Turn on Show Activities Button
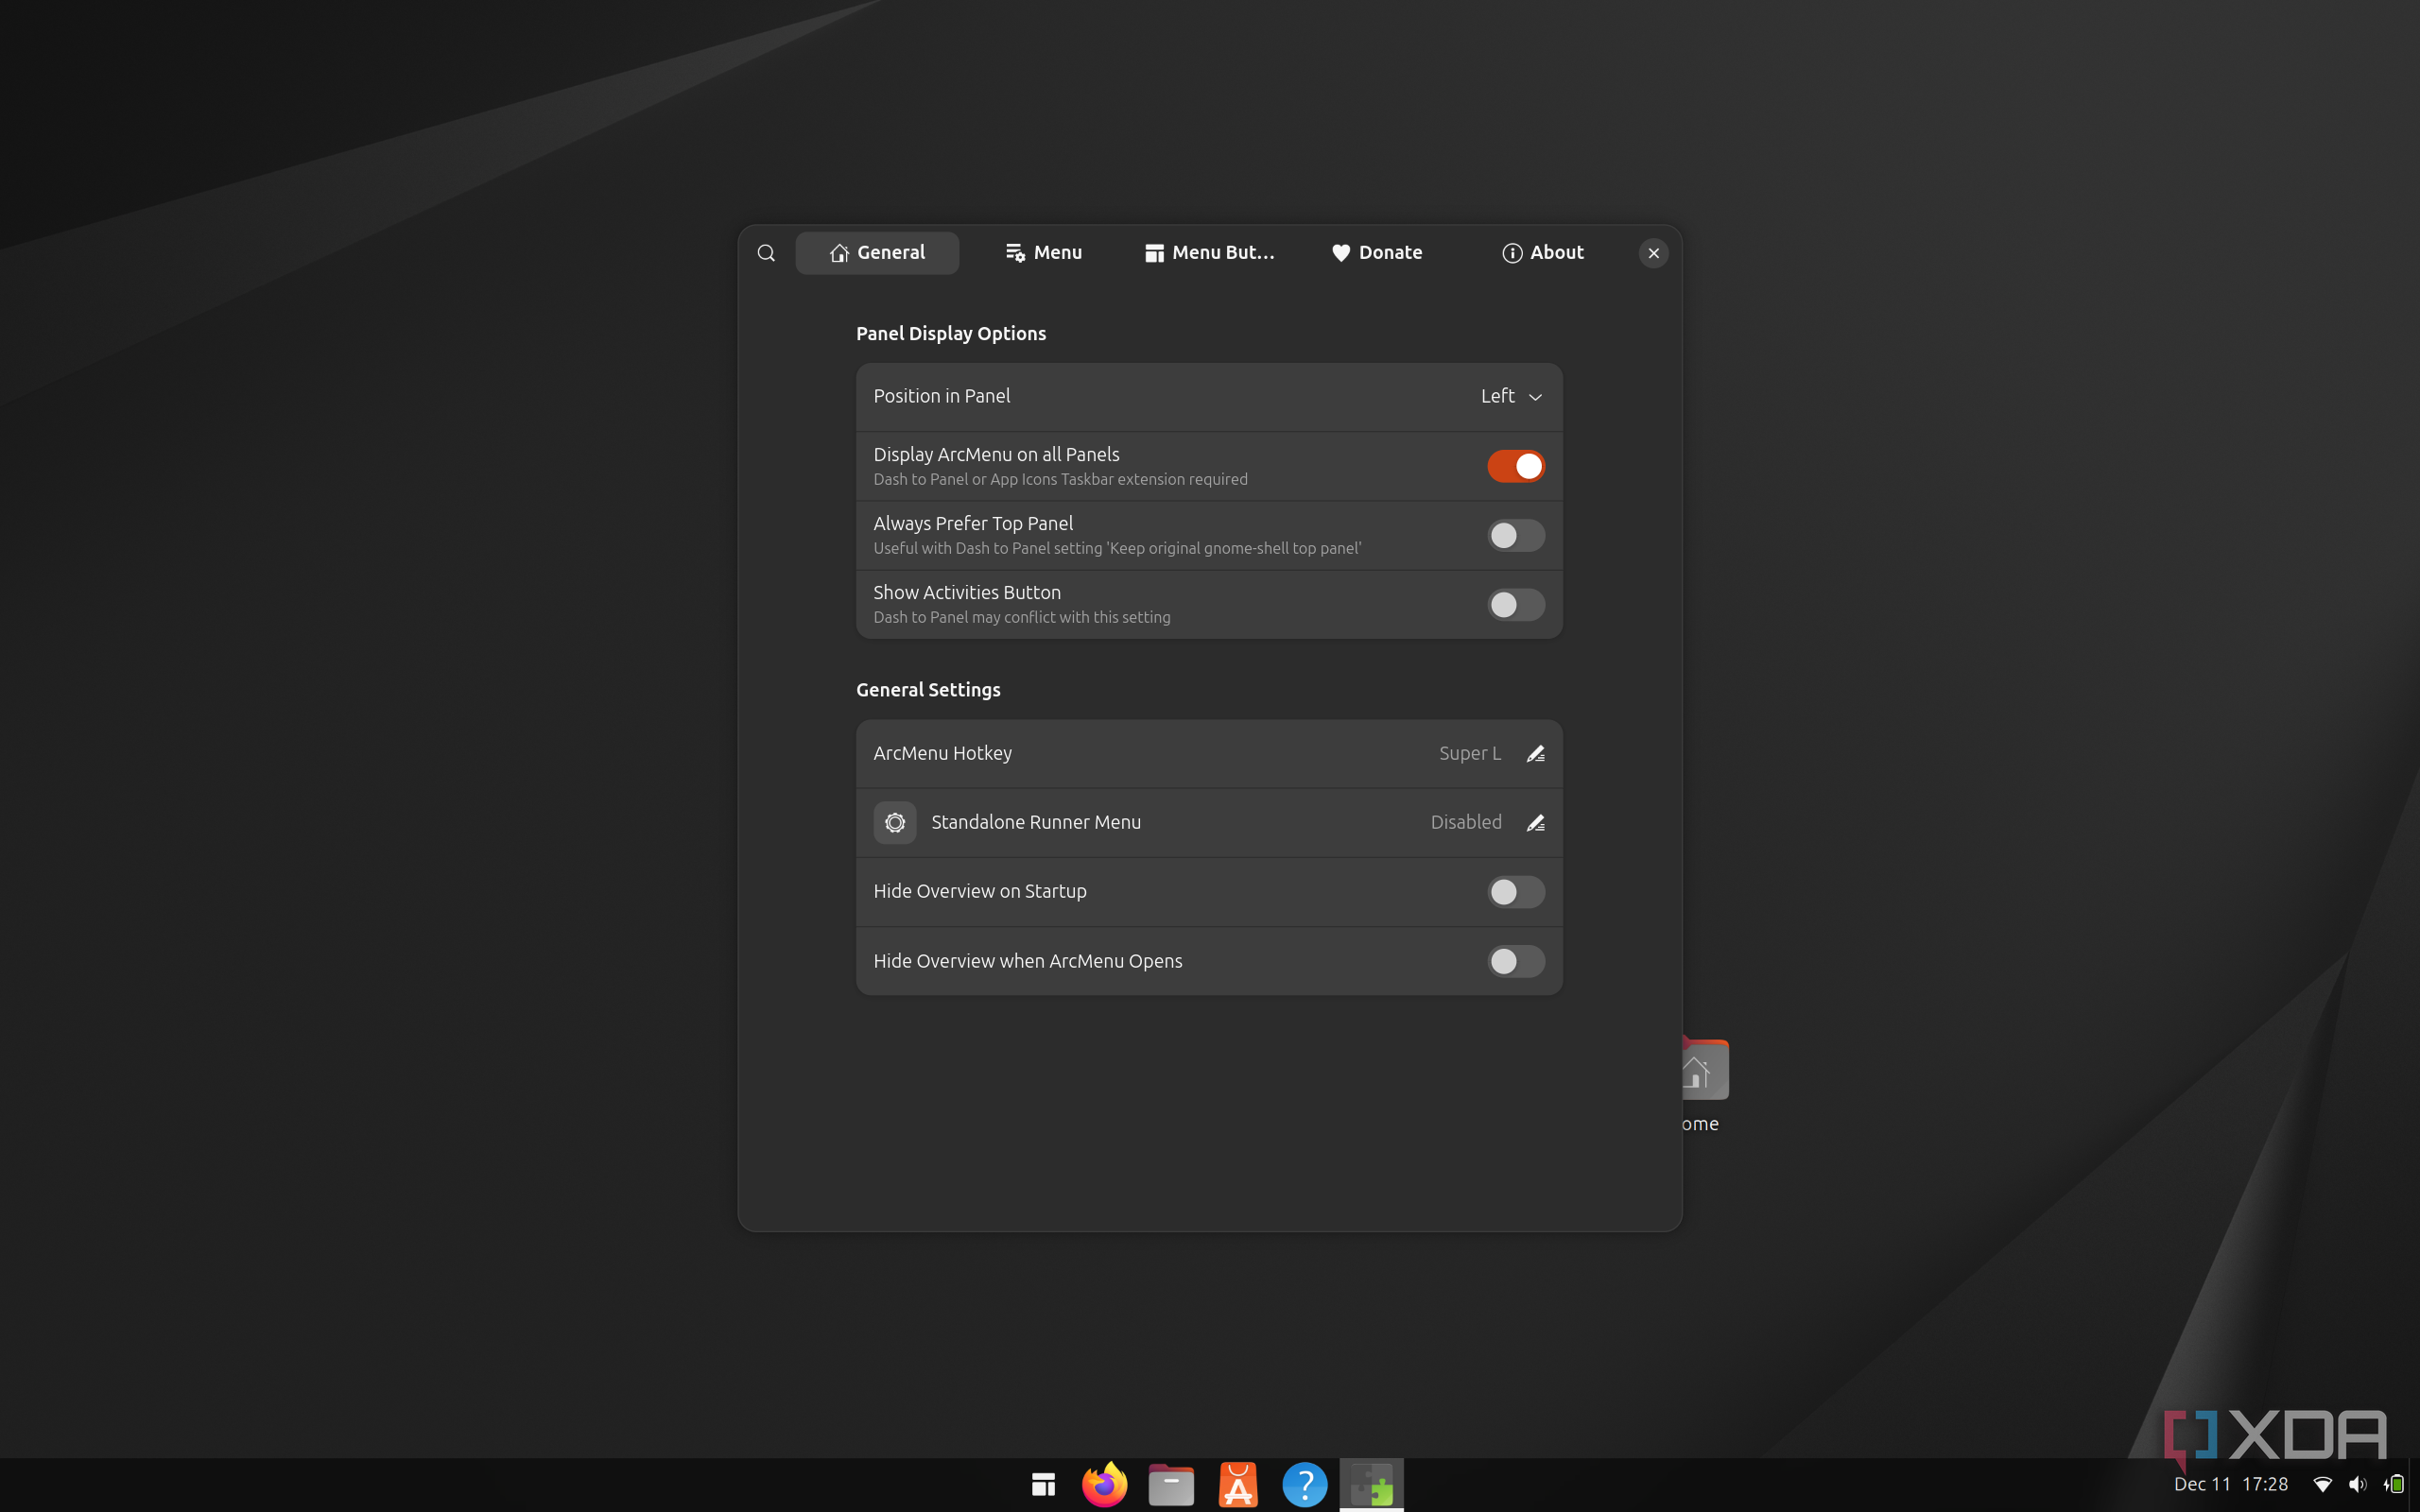The image size is (2420, 1512). point(1515,604)
